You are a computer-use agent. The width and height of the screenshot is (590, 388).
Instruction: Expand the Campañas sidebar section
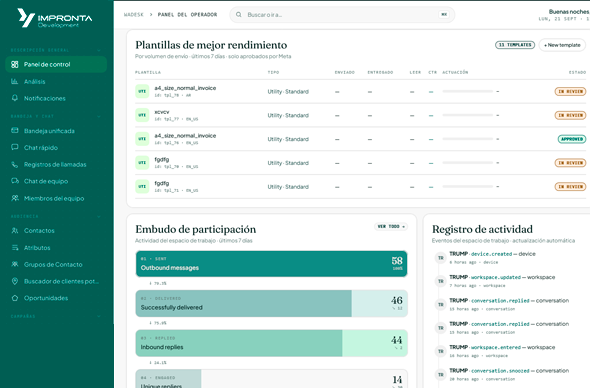pos(99,316)
